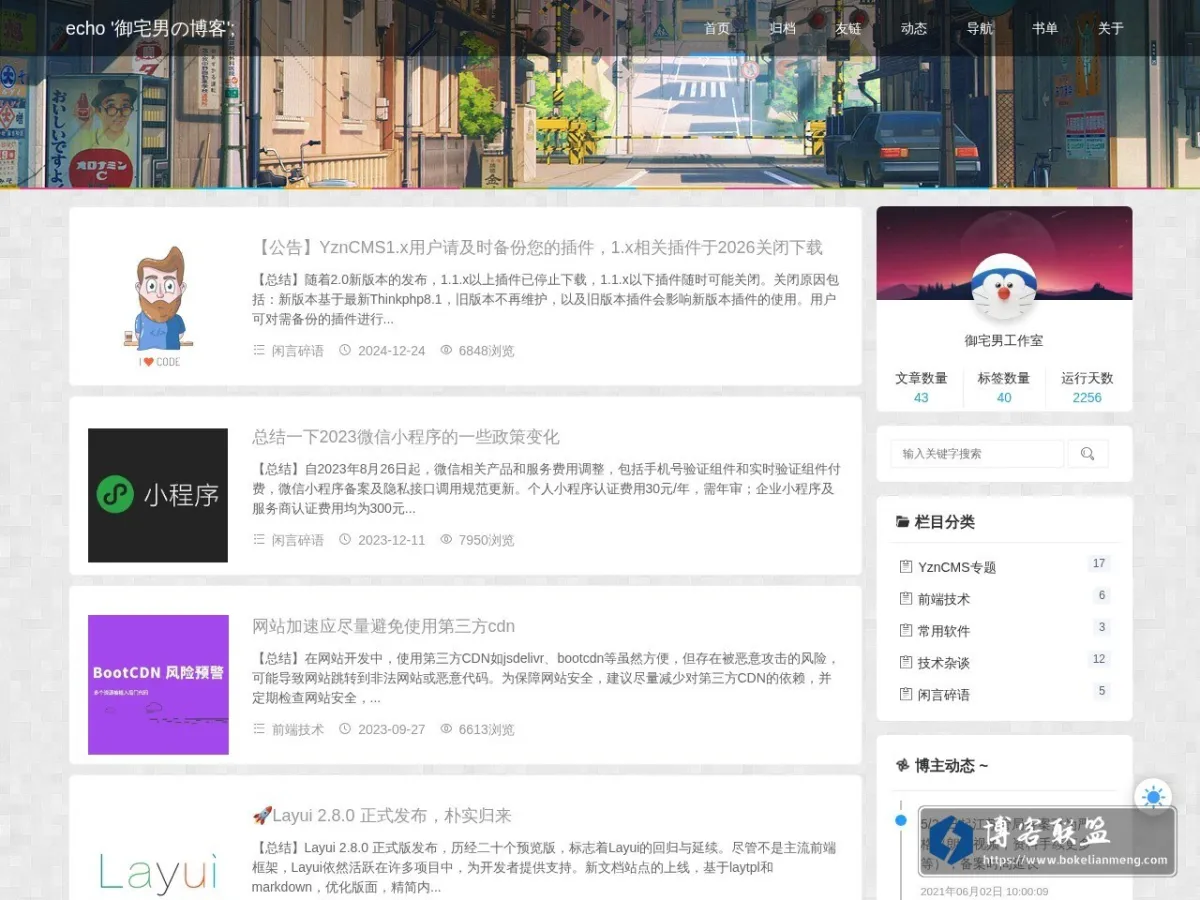
Task: Open article 总结一下2023微信小程序的一些政策变化
Action: tap(406, 437)
